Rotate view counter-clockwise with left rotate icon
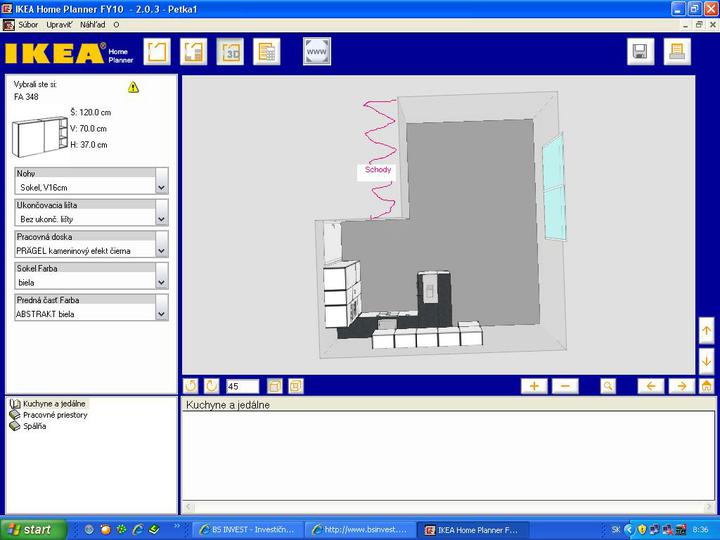This screenshot has height=540, width=720. [x=192, y=386]
